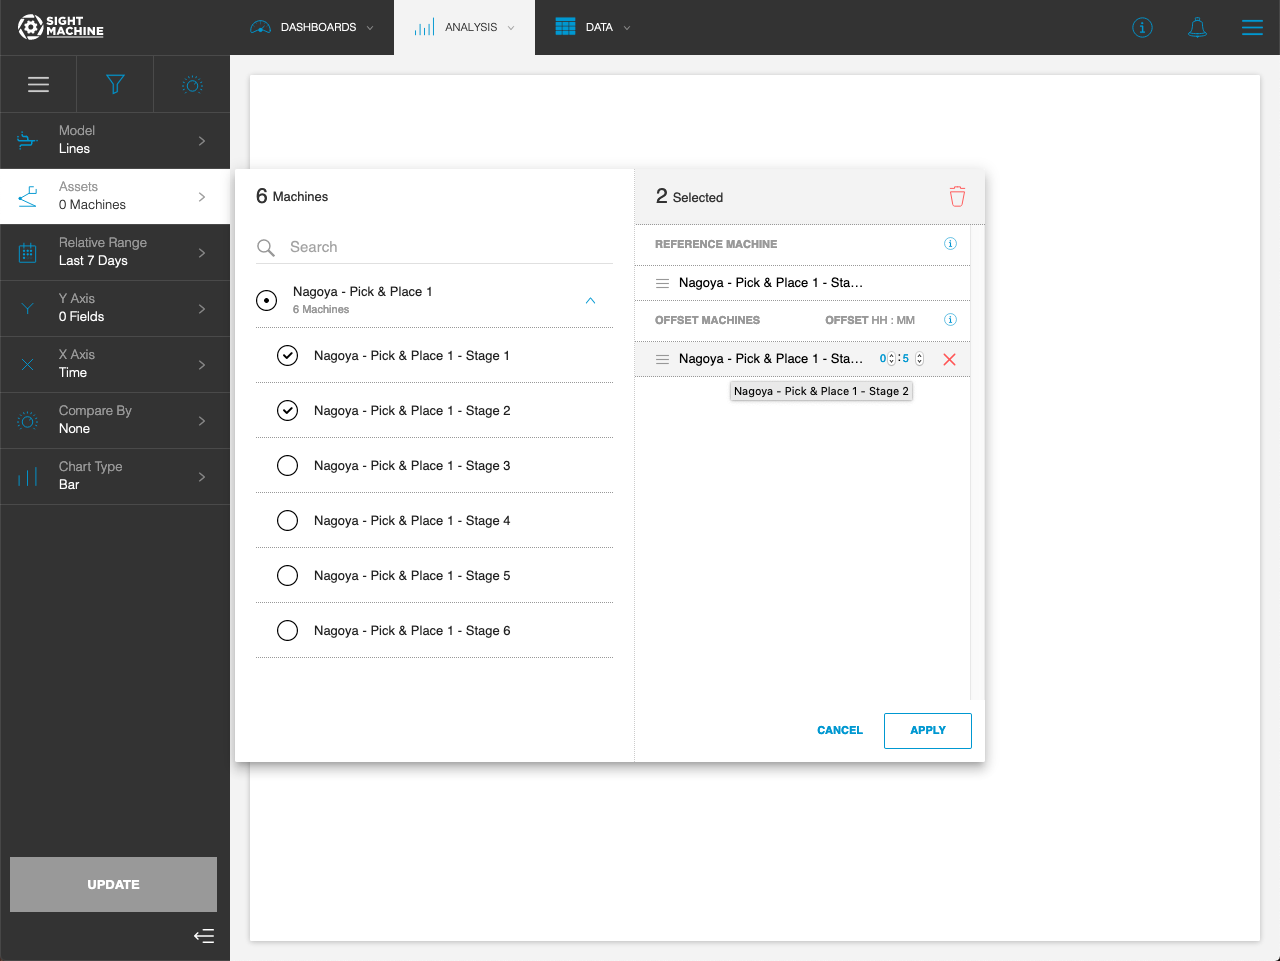Click the Compare By icon
The width and height of the screenshot is (1280, 961).
point(28,420)
